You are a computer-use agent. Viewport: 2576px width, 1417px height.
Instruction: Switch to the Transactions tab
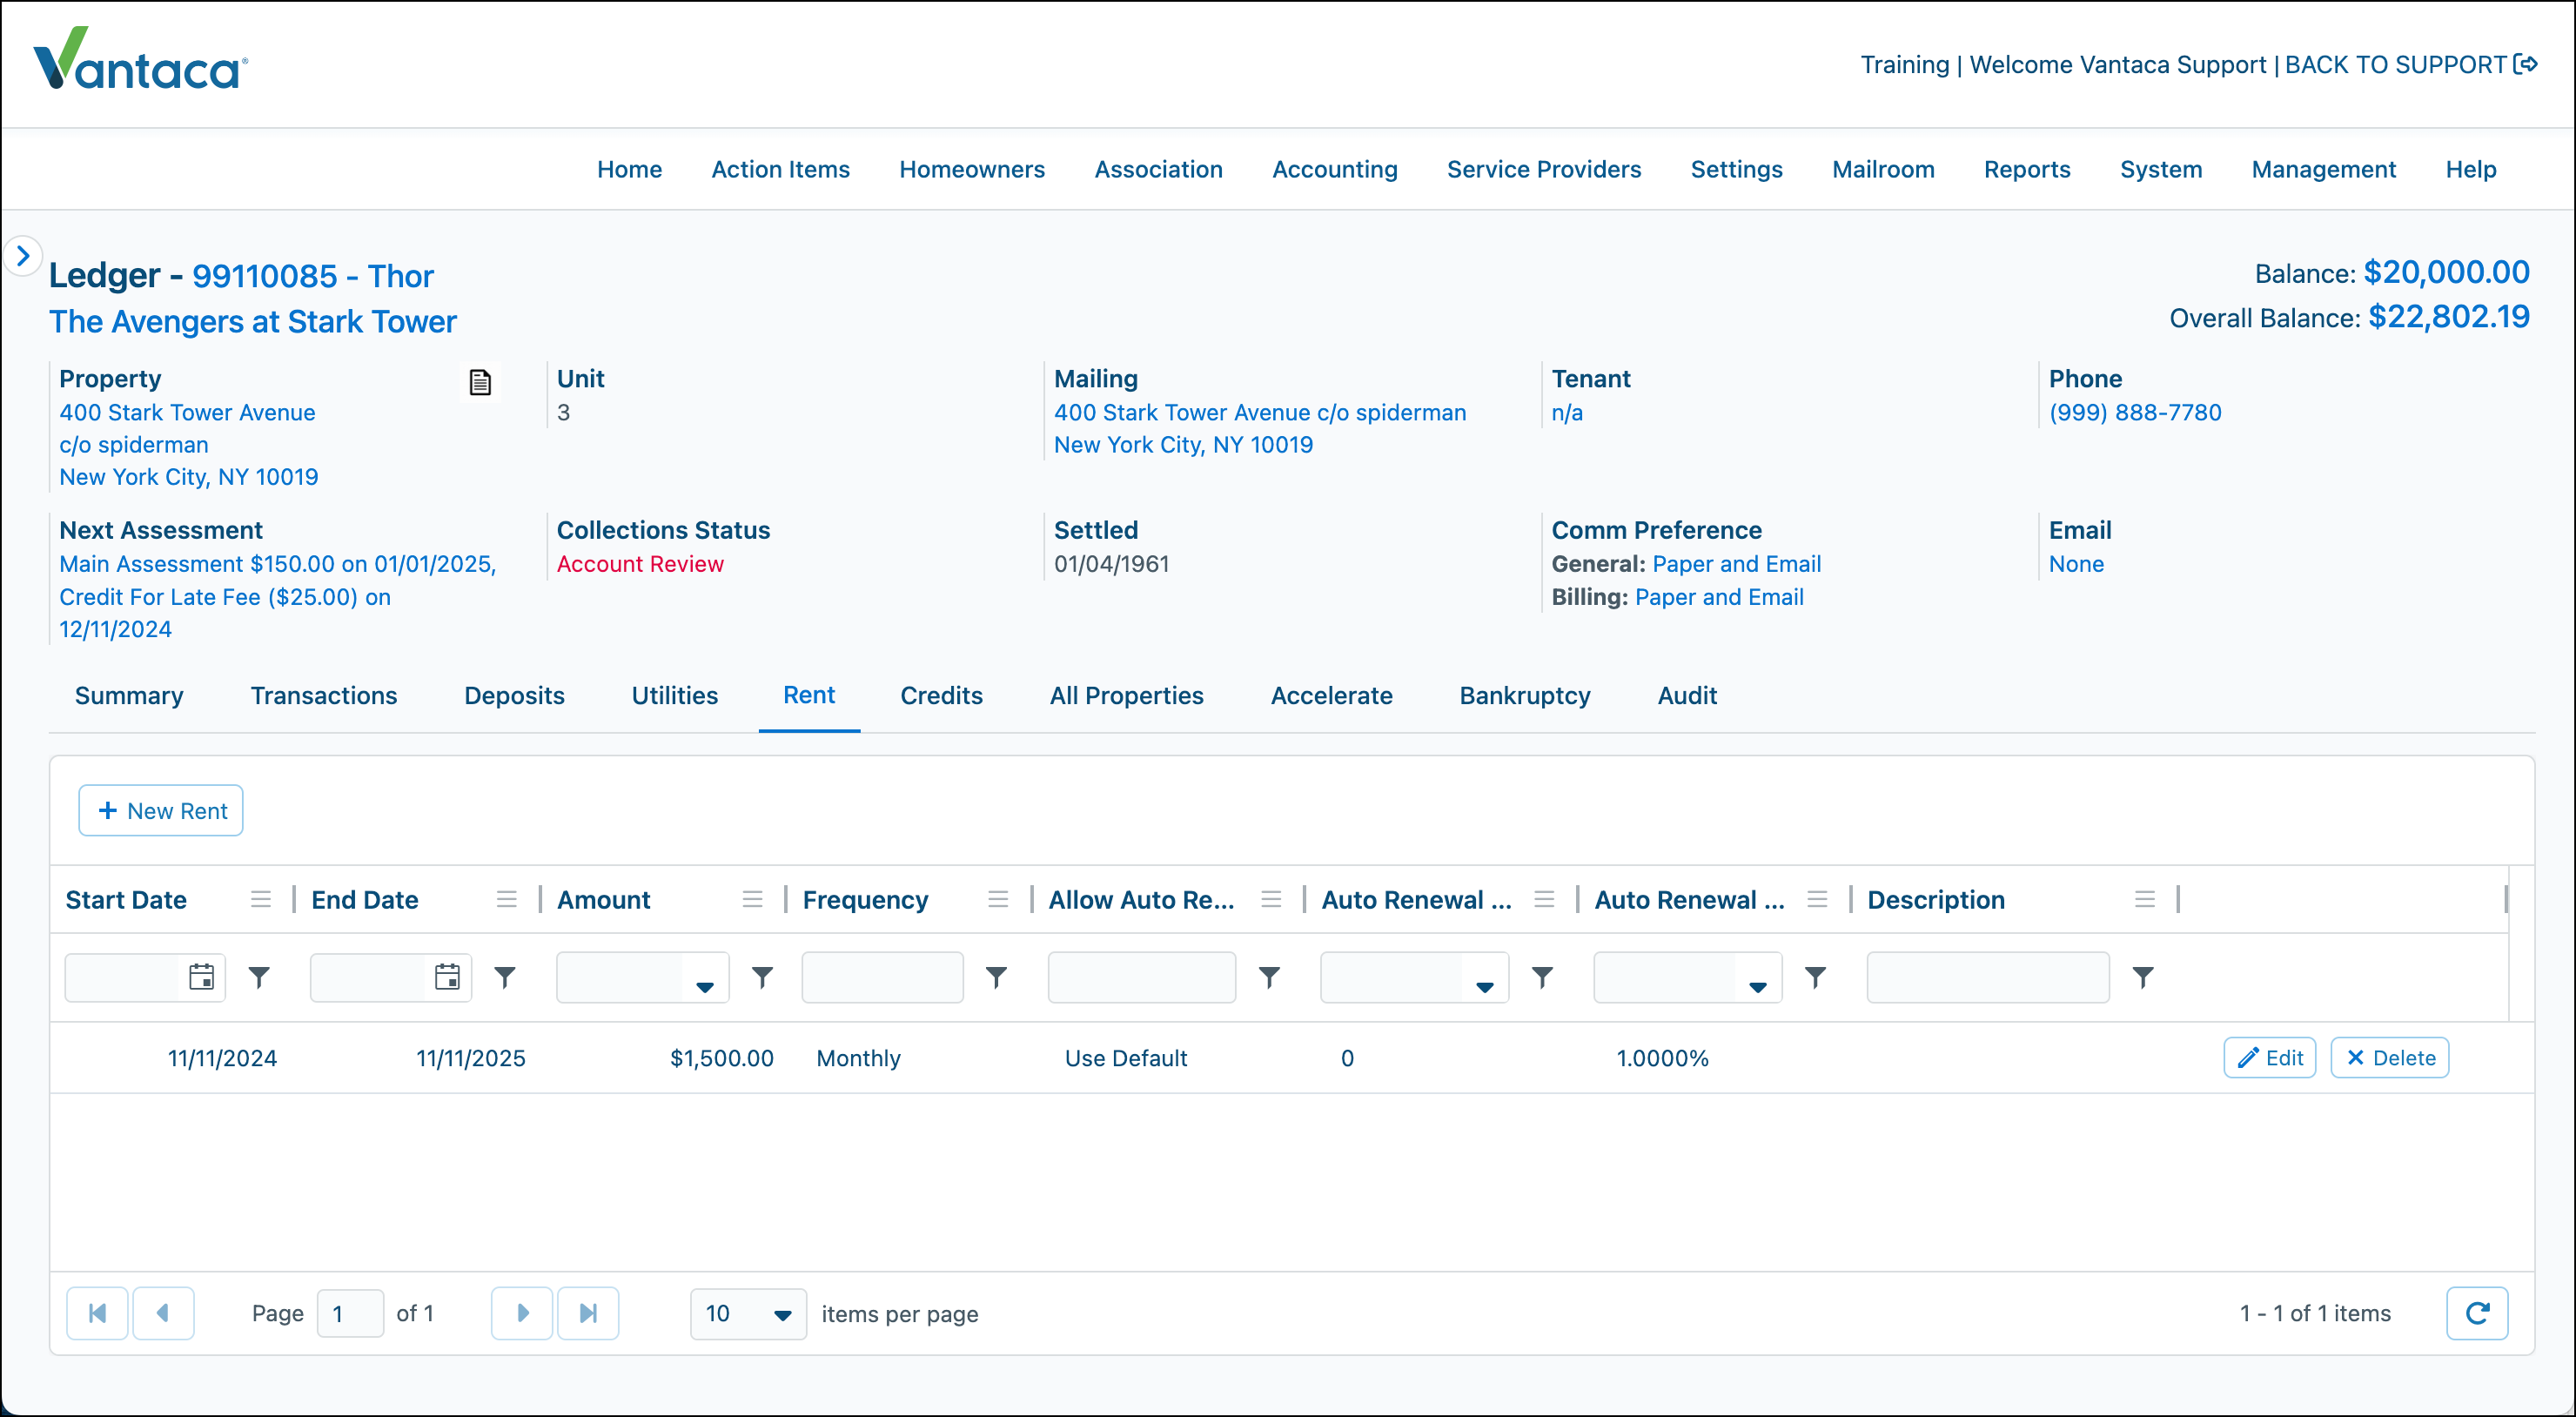coord(324,695)
